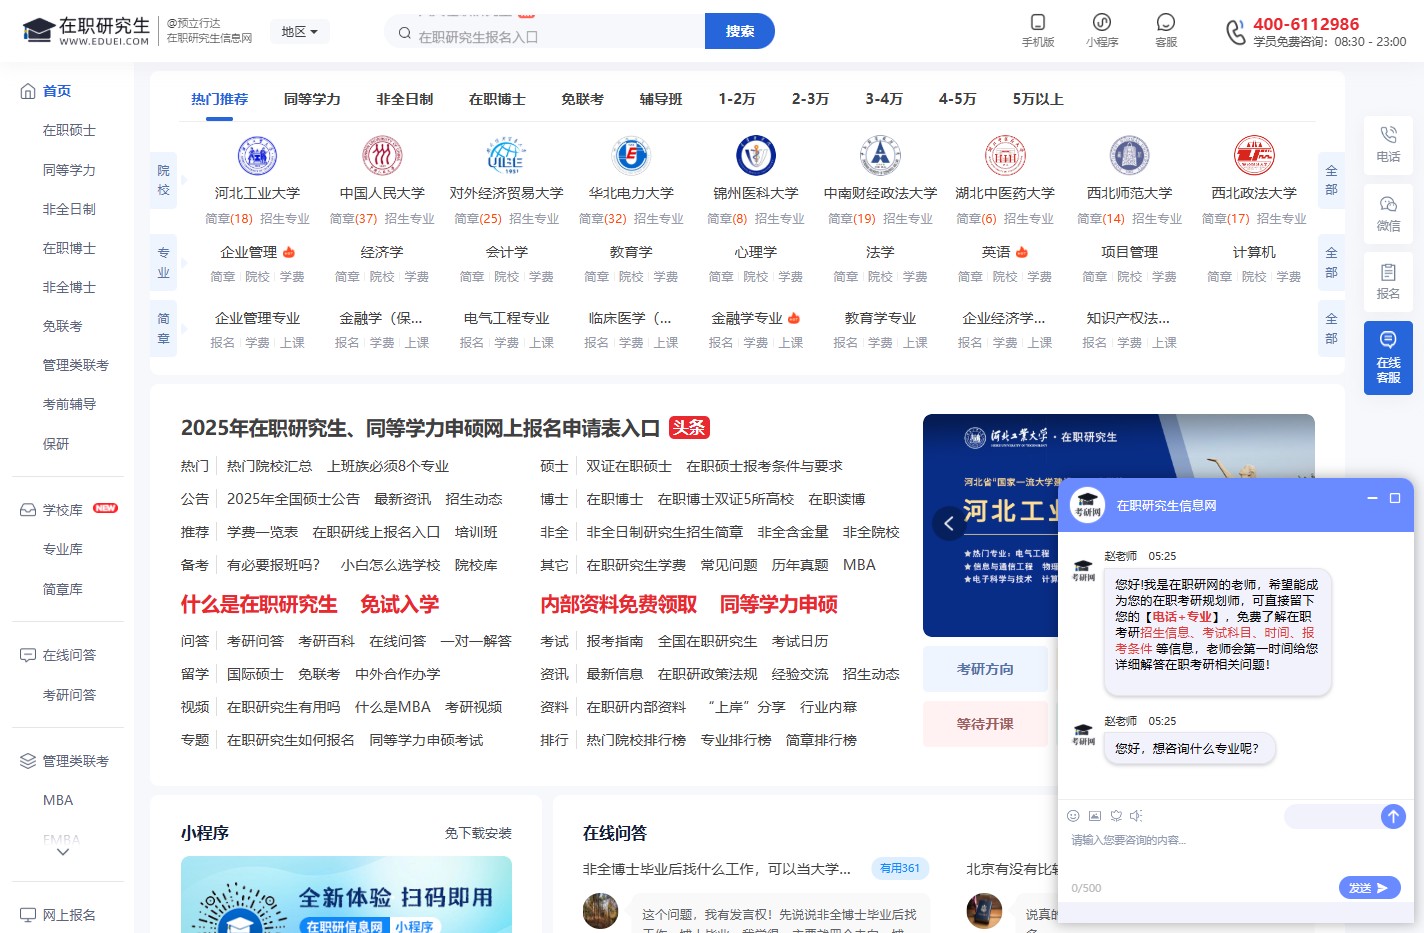Expand the sidebar down chevron below EMBA
This screenshot has width=1424, height=933.
tap(63, 852)
